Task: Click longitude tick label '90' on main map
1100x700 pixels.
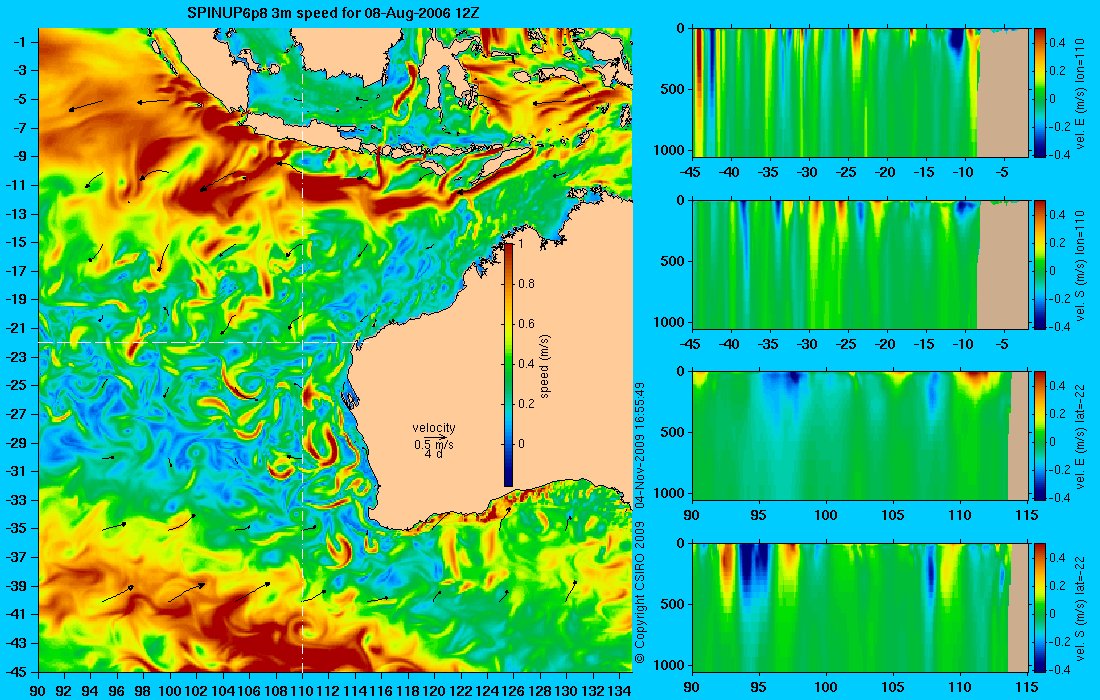Action: point(39,691)
